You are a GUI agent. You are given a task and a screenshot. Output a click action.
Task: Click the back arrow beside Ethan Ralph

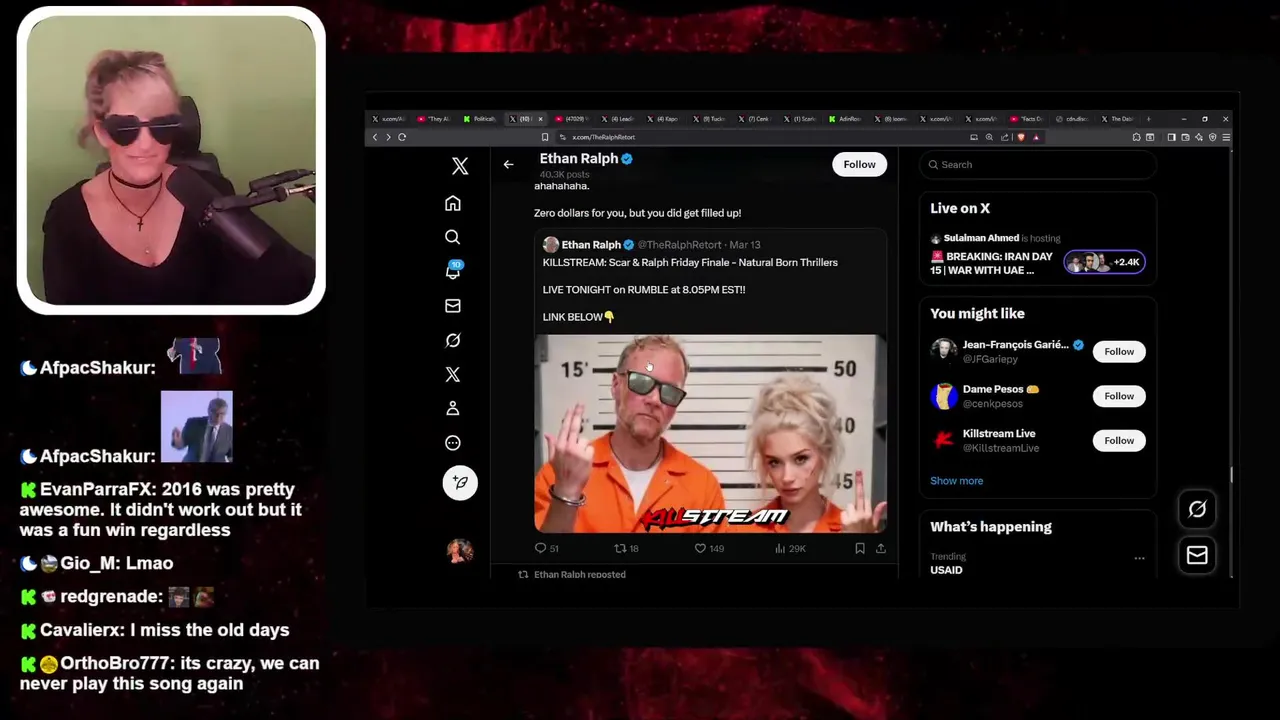(508, 164)
